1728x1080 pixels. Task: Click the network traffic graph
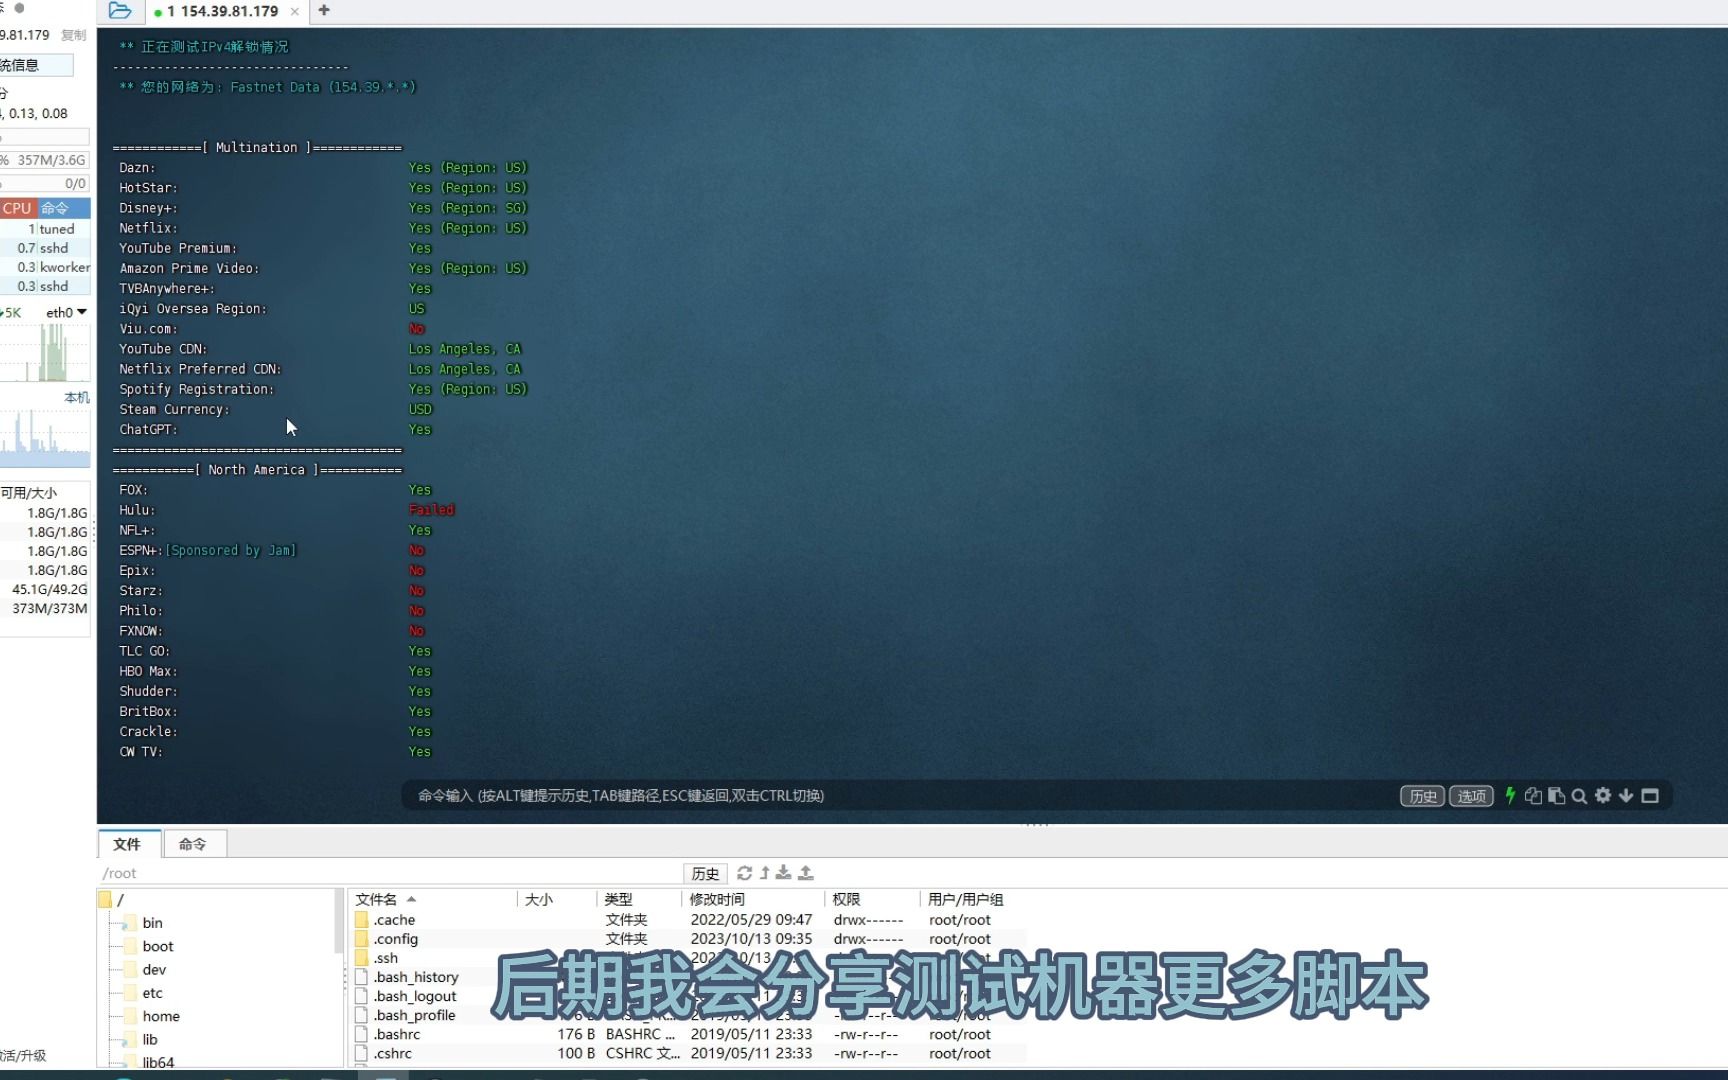[45, 352]
